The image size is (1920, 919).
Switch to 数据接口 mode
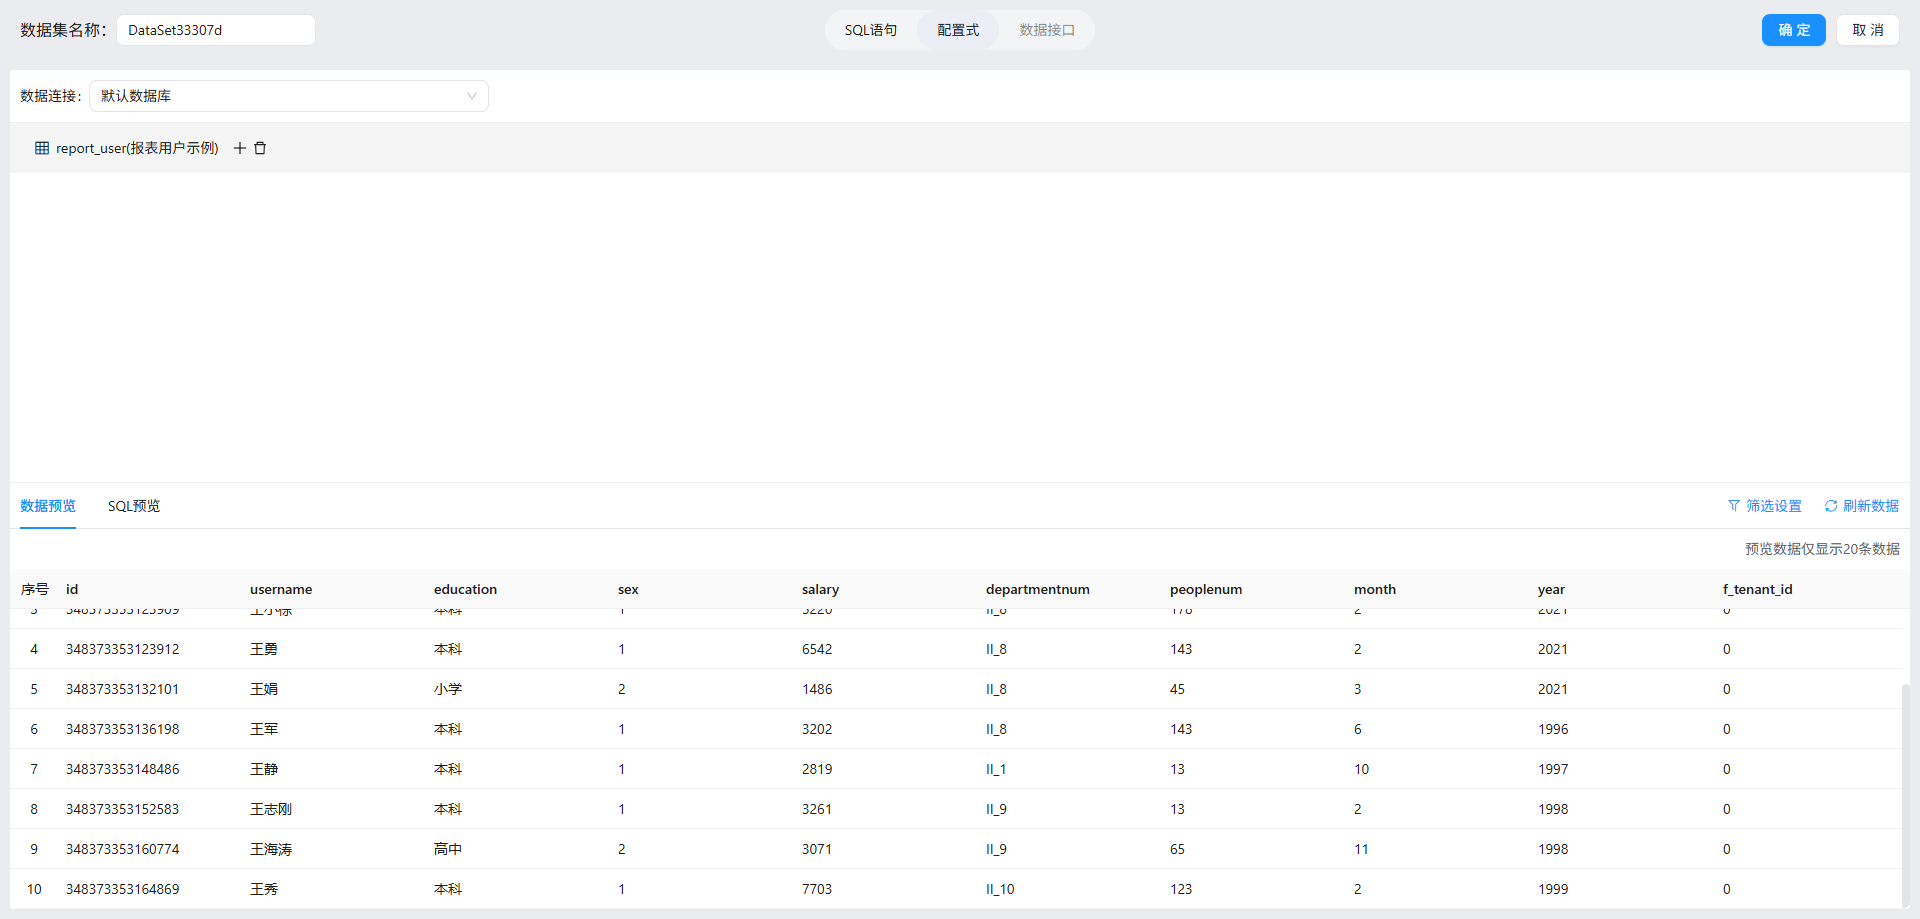[x=1047, y=30]
